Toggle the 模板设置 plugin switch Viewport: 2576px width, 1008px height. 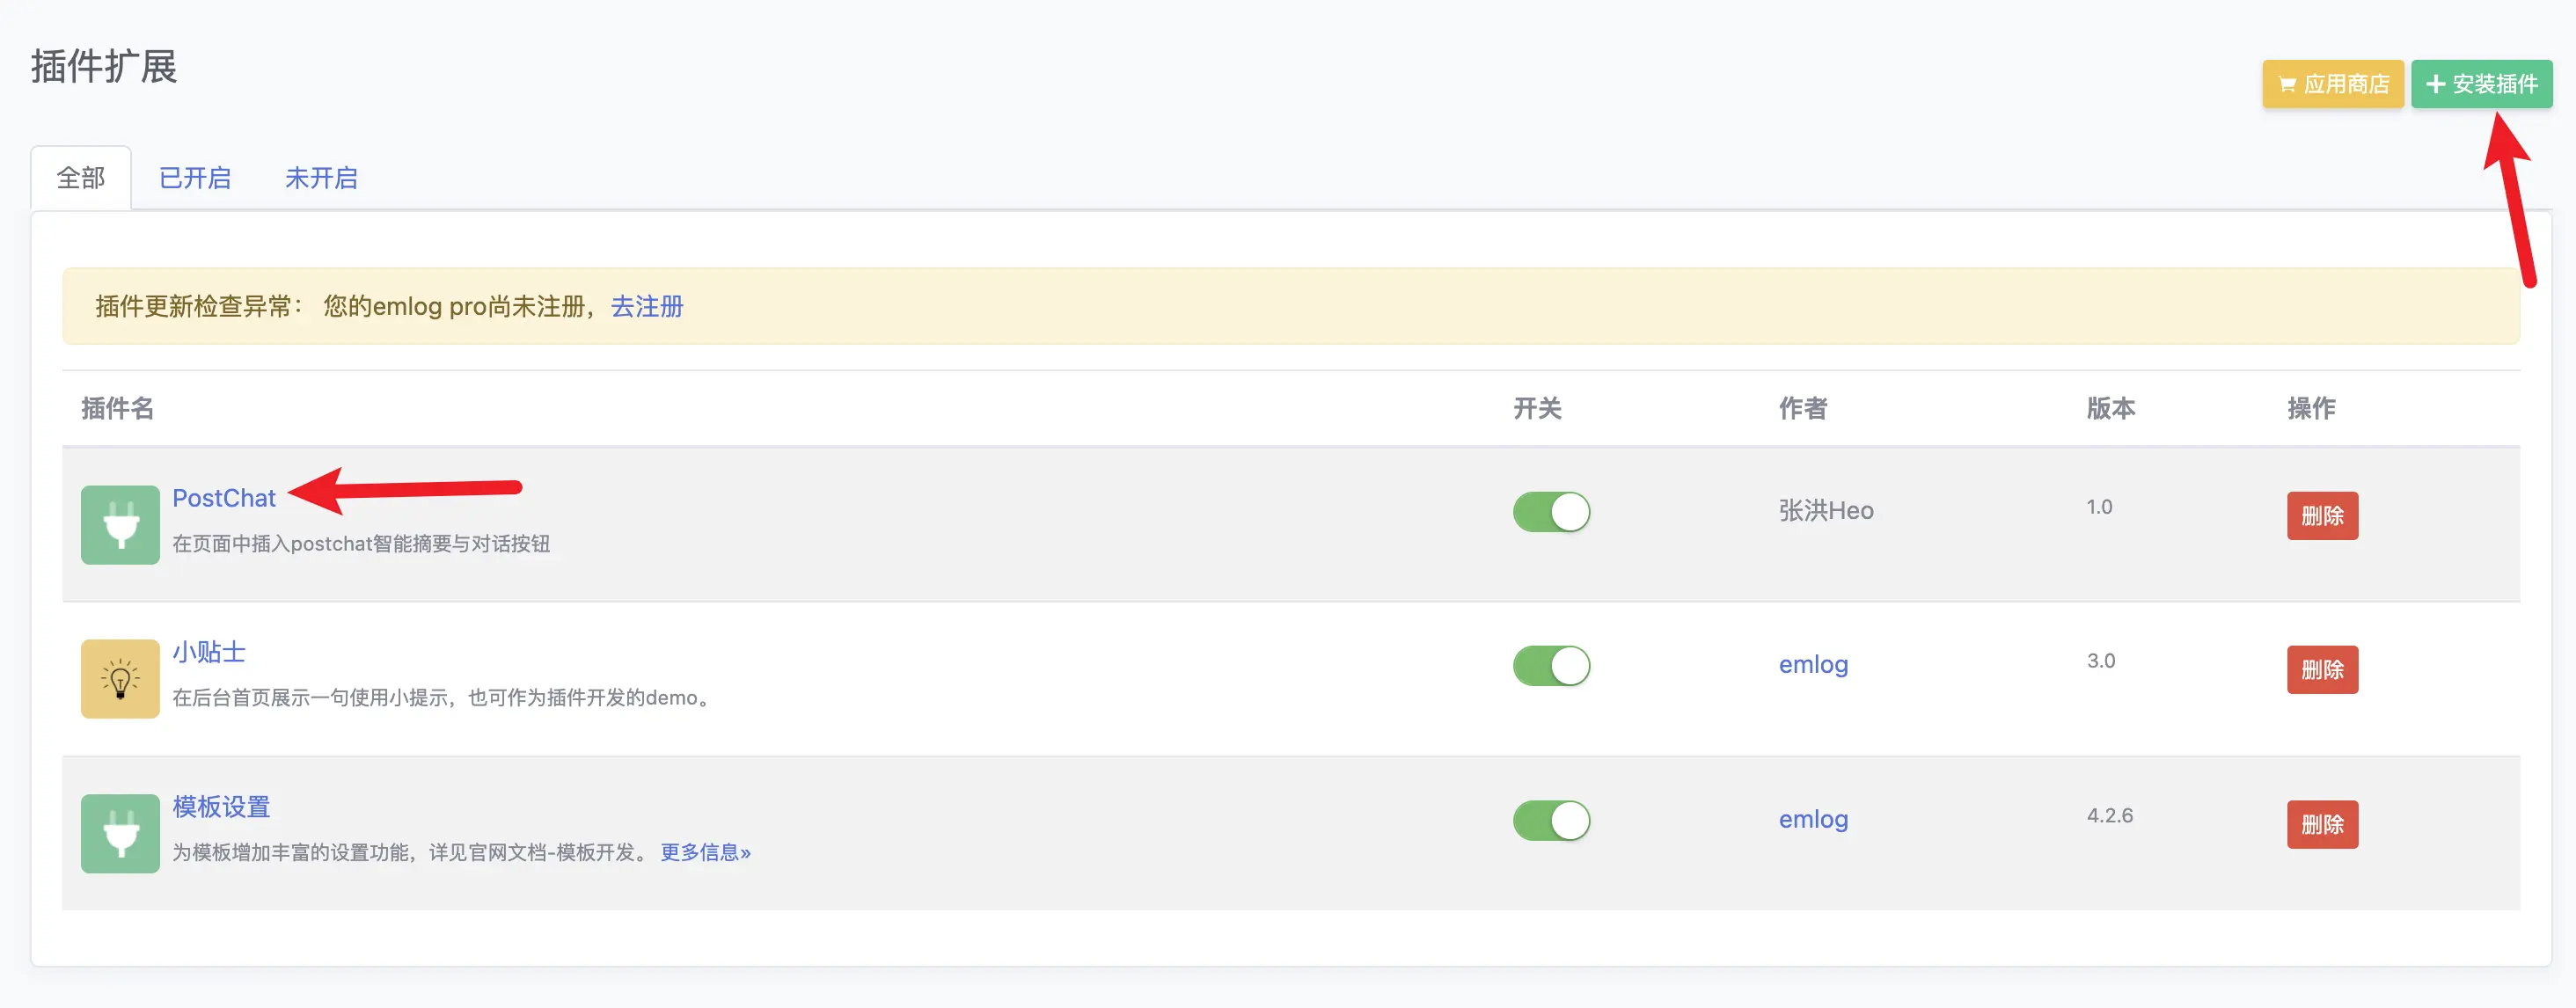coord(1551,821)
